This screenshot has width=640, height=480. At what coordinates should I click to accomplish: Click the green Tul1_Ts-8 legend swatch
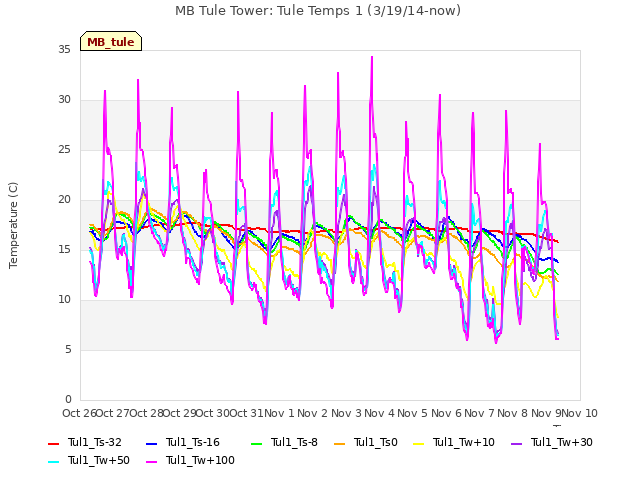pyautogui.click(x=256, y=443)
